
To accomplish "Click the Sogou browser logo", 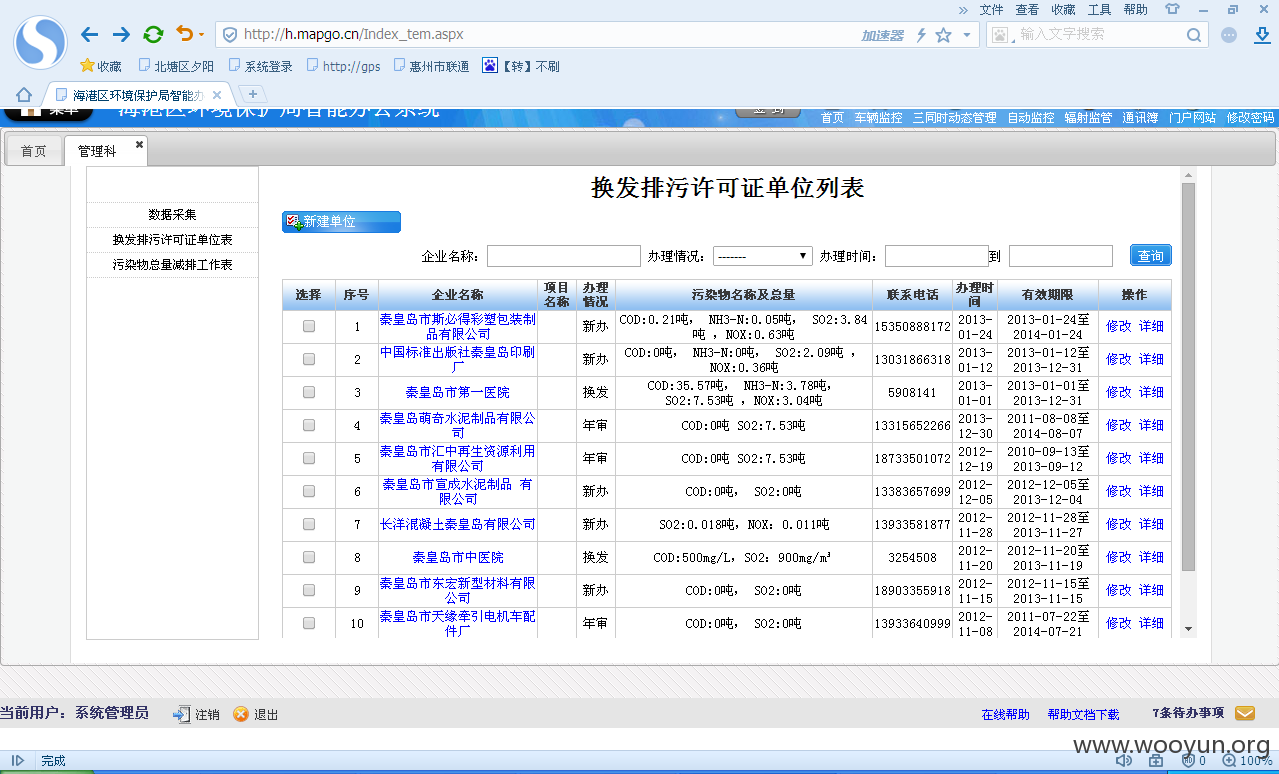I will pos(39,42).
